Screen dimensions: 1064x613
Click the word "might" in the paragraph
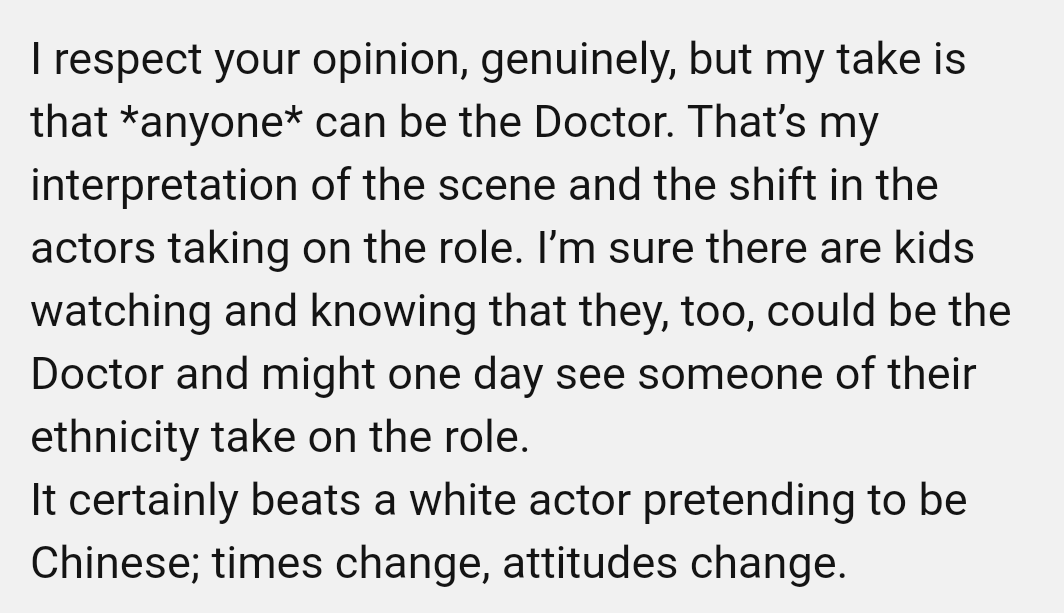click(x=318, y=375)
